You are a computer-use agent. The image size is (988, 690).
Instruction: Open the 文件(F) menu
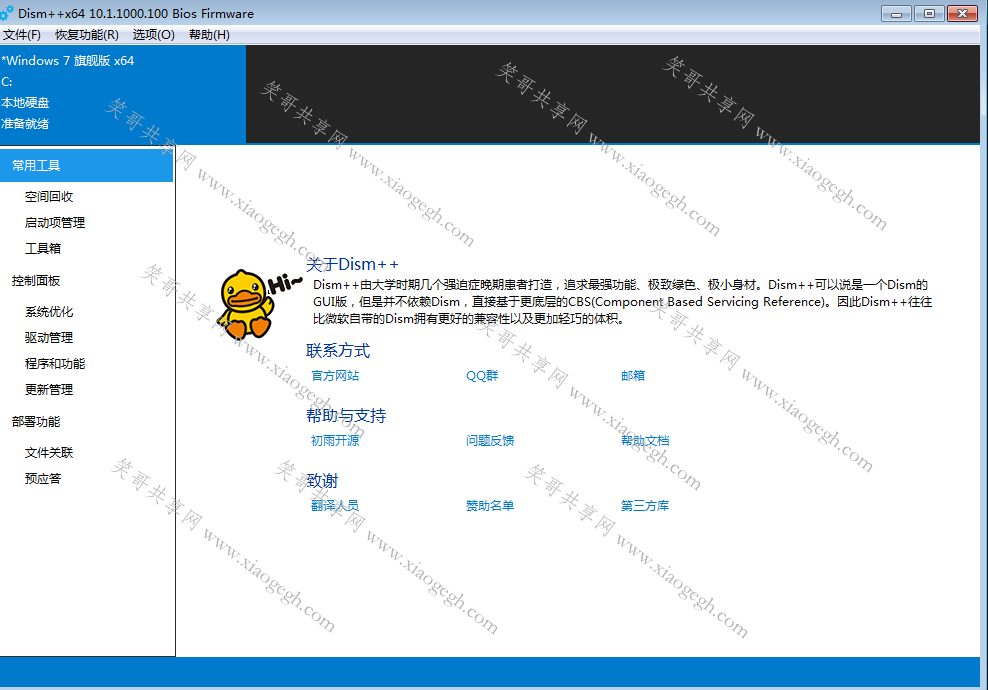(22, 35)
